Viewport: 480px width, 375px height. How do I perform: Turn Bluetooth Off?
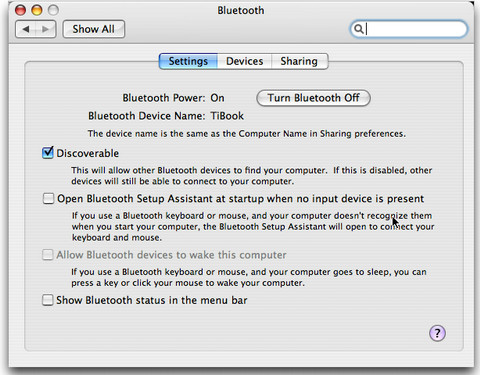pyautogui.click(x=313, y=98)
